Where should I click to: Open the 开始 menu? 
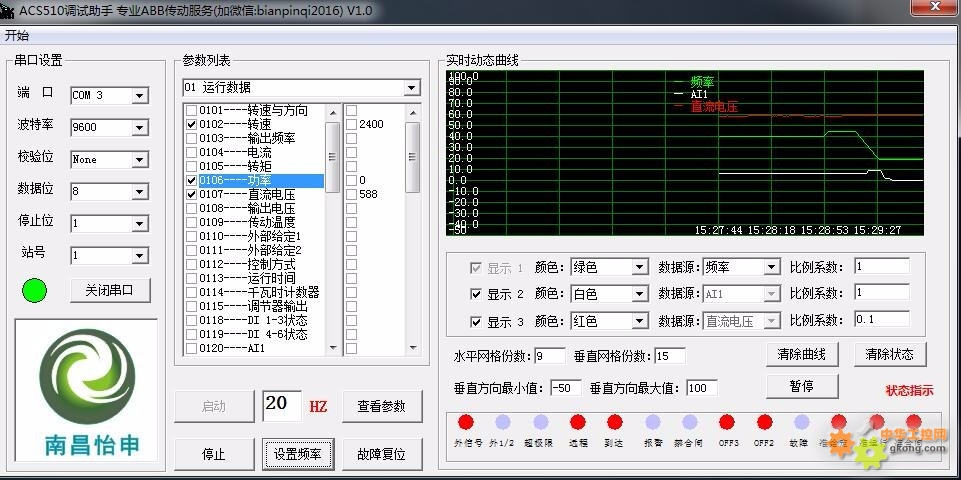point(17,36)
